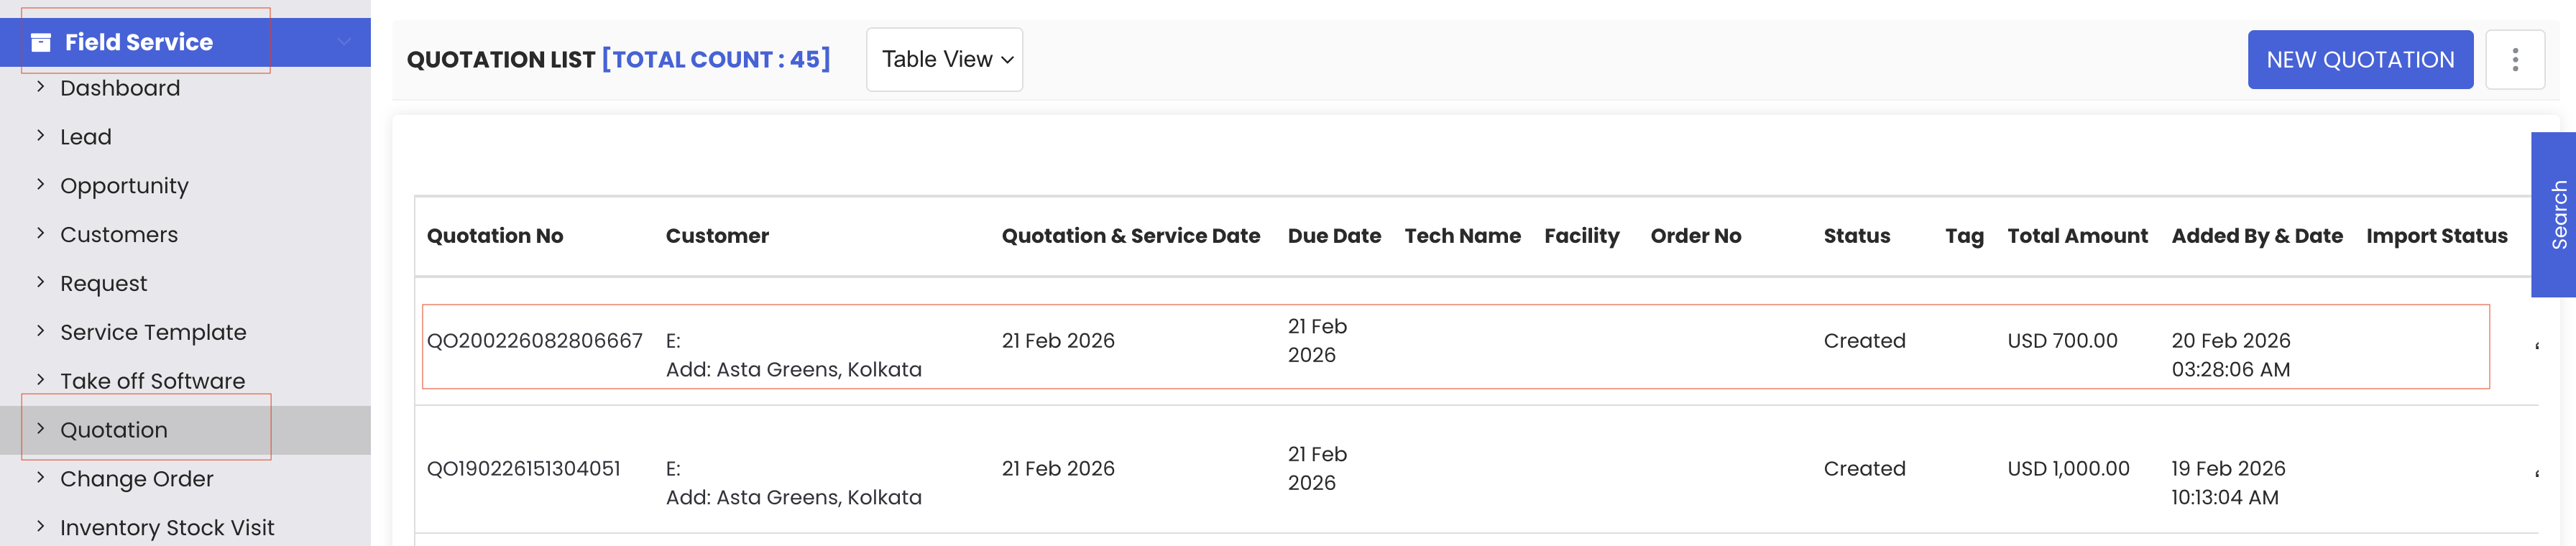Open the Table View dropdown
Viewport: 2576px width, 546px height.
pos(944,60)
